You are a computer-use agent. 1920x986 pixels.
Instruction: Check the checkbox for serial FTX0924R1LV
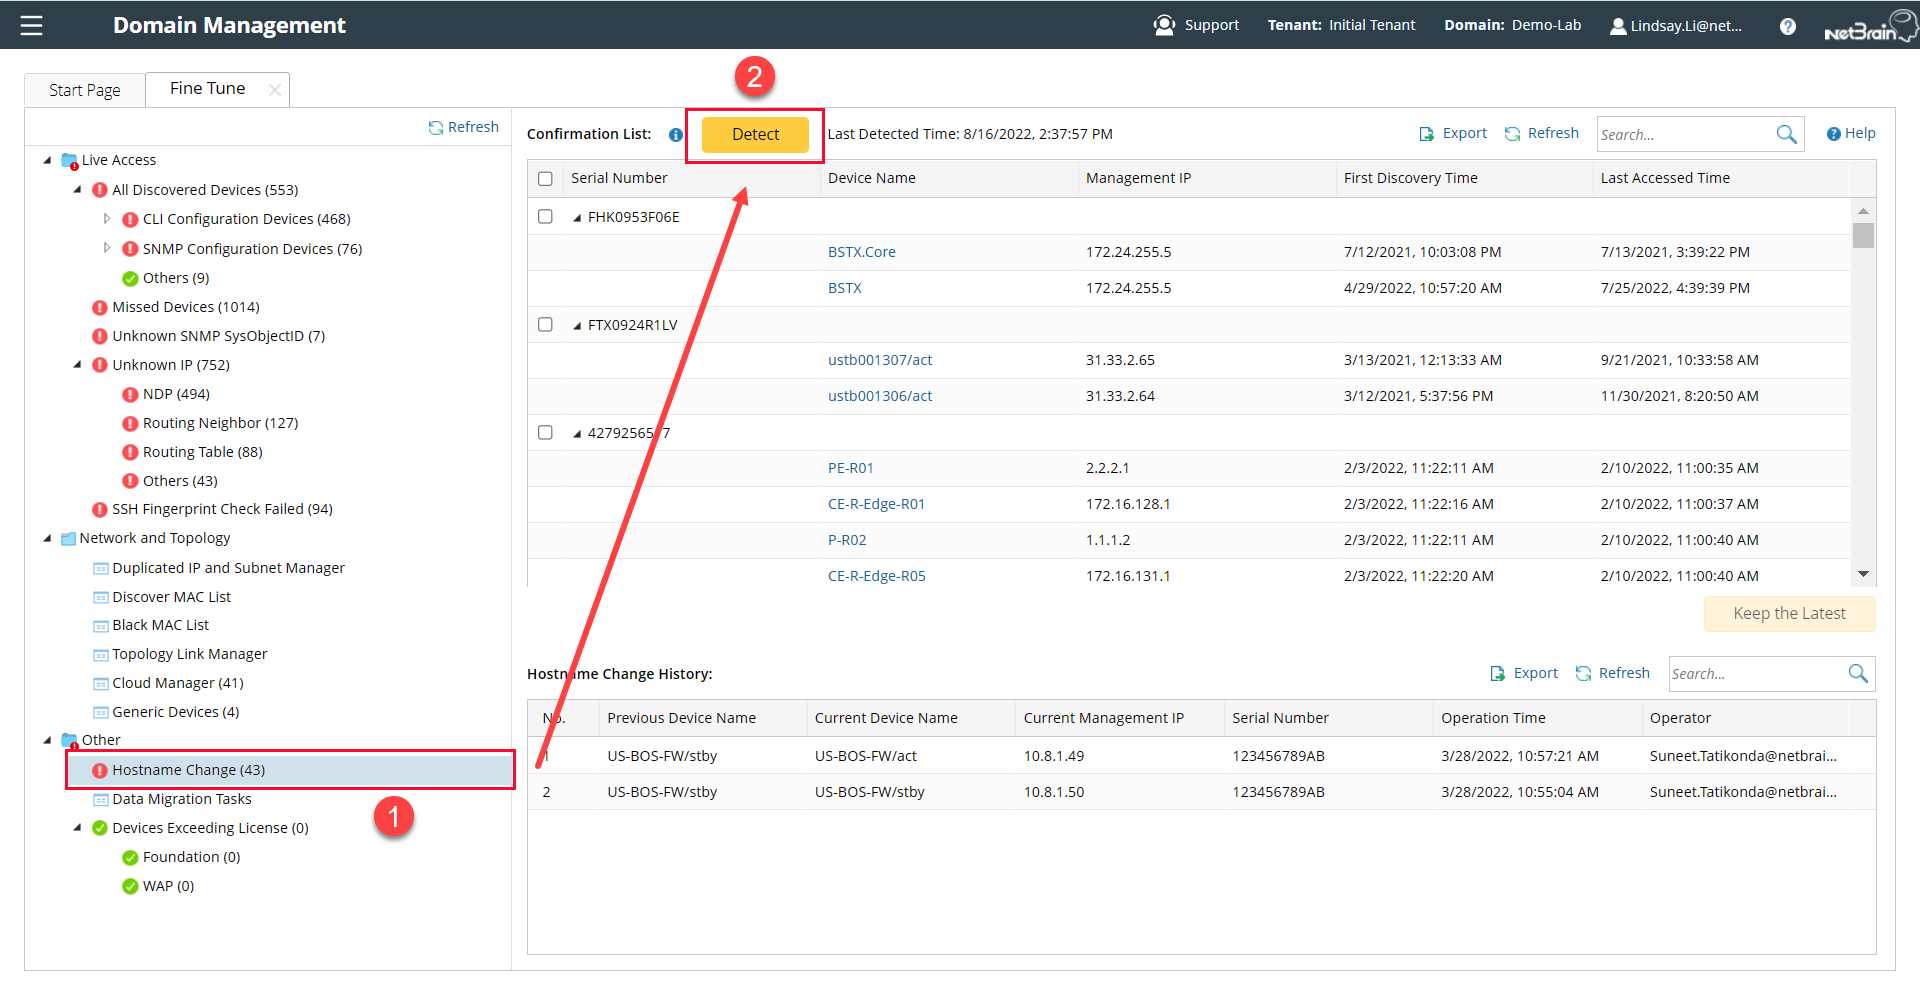(545, 324)
